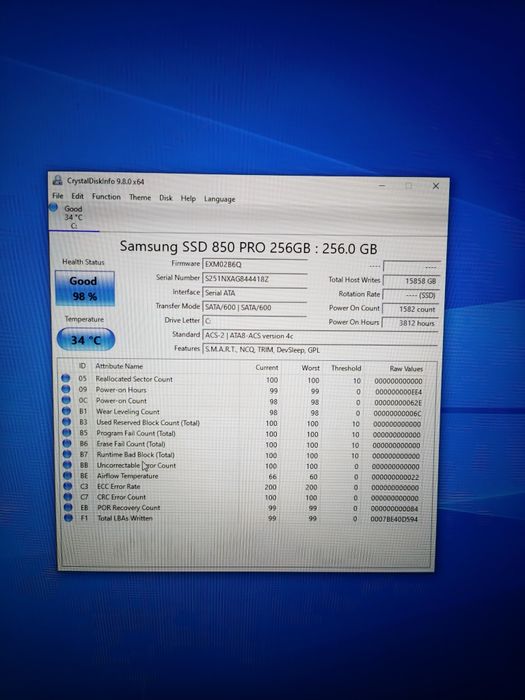
Task: Select the Uncorrectable Error Count row
Action: 244,466
